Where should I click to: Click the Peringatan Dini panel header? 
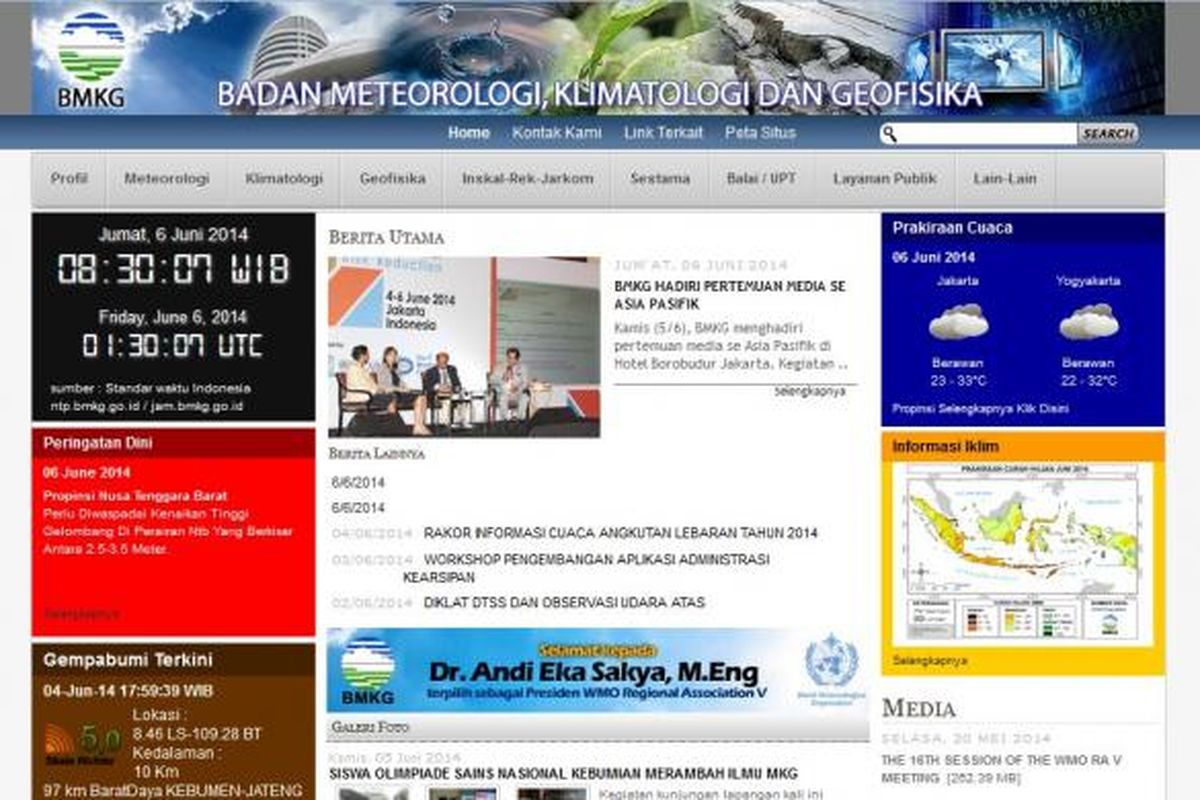coord(173,442)
